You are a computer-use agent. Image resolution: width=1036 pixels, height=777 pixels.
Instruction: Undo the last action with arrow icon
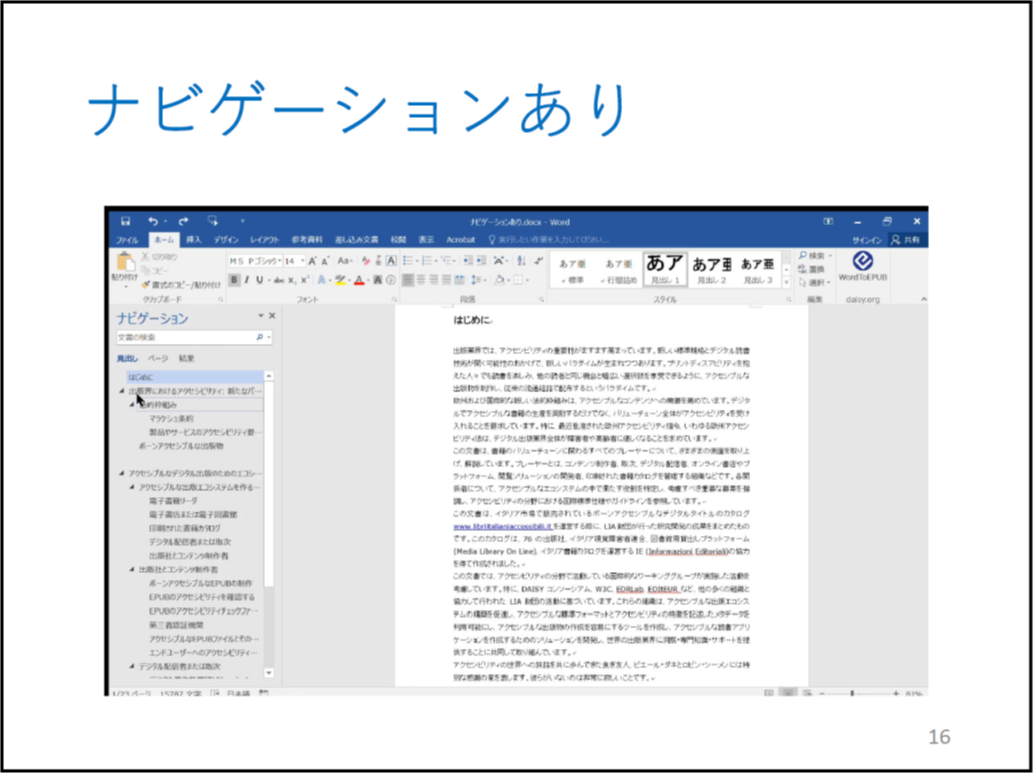153,221
